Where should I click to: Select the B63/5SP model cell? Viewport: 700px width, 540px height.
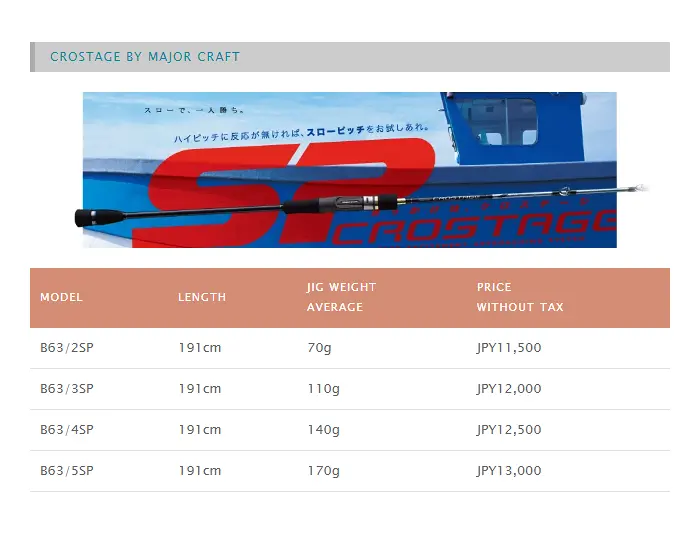[67, 471]
